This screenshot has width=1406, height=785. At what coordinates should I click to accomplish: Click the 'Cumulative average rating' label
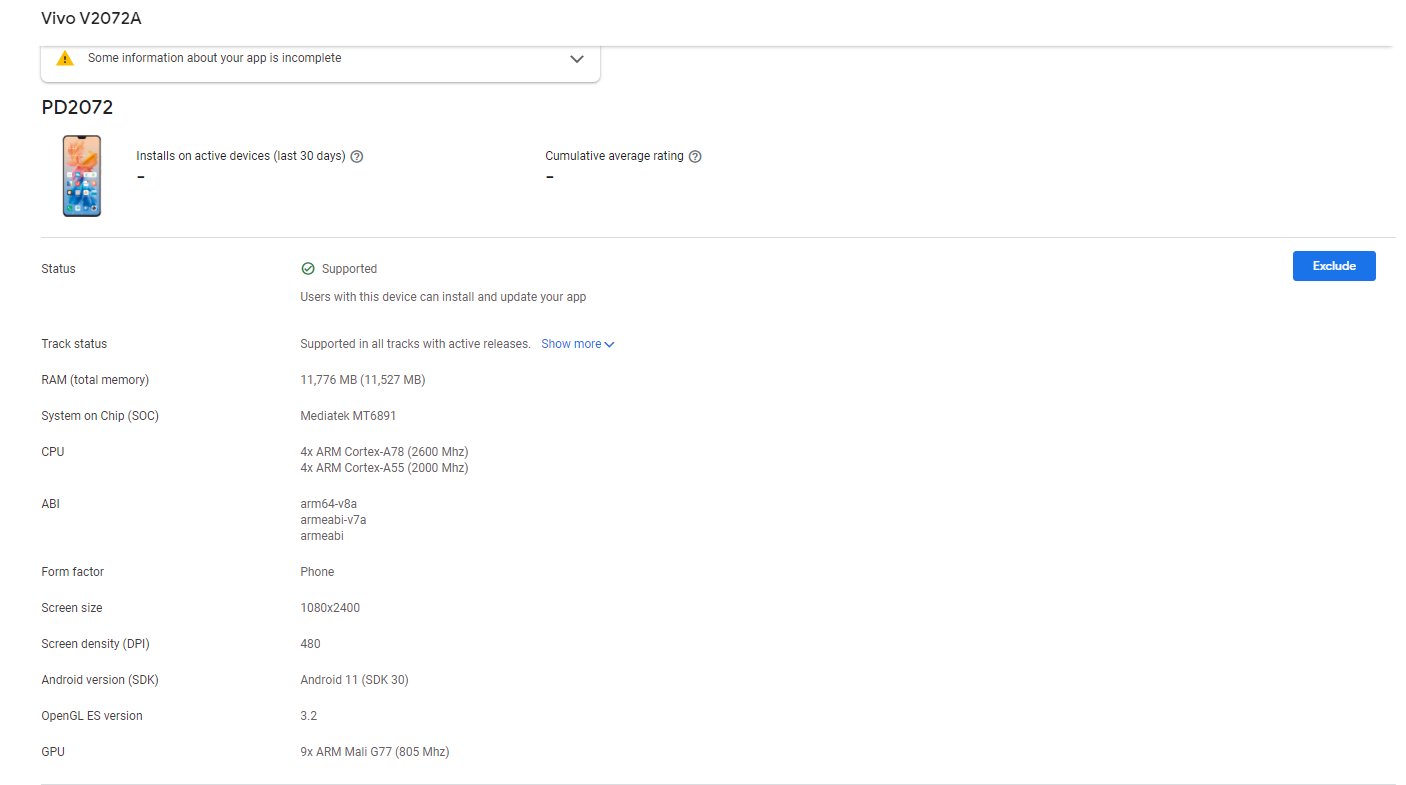pyautogui.click(x=615, y=156)
